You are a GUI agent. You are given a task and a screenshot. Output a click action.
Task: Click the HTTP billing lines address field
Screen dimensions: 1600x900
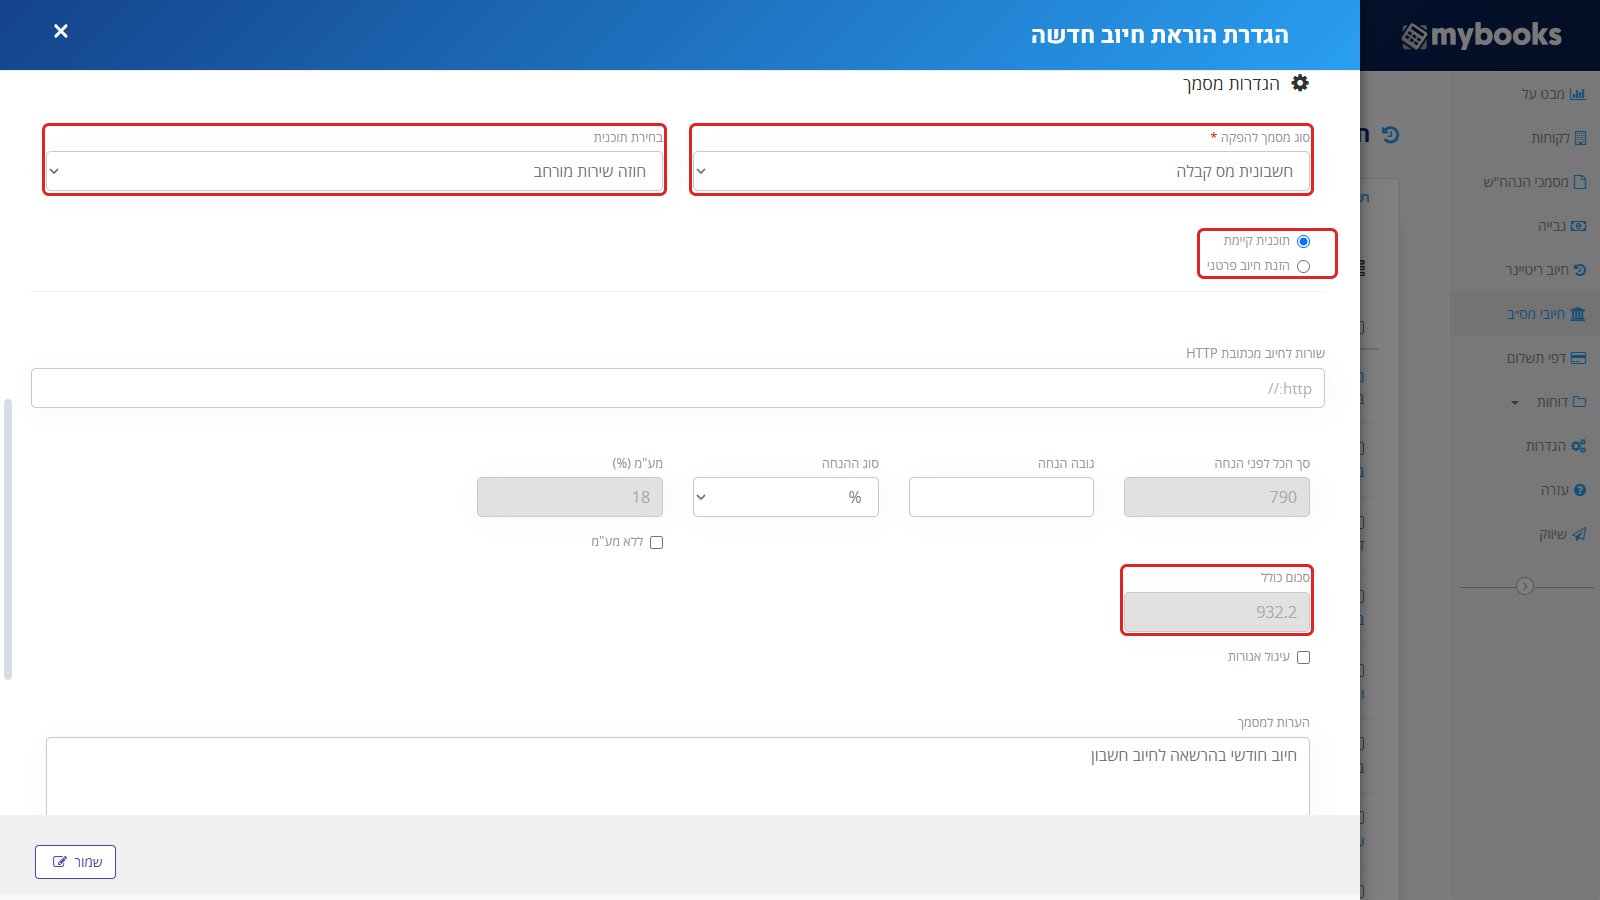point(678,388)
